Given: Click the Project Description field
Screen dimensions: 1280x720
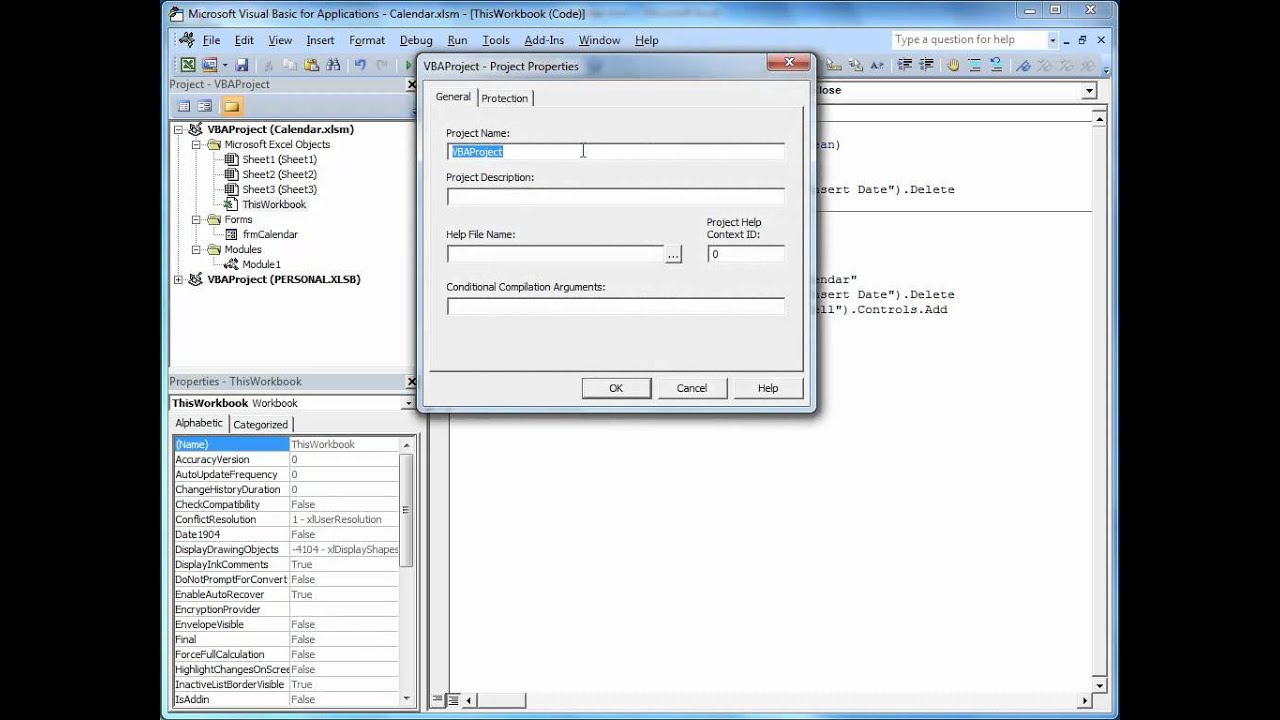Looking at the screenshot, I should tap(615, 196).
